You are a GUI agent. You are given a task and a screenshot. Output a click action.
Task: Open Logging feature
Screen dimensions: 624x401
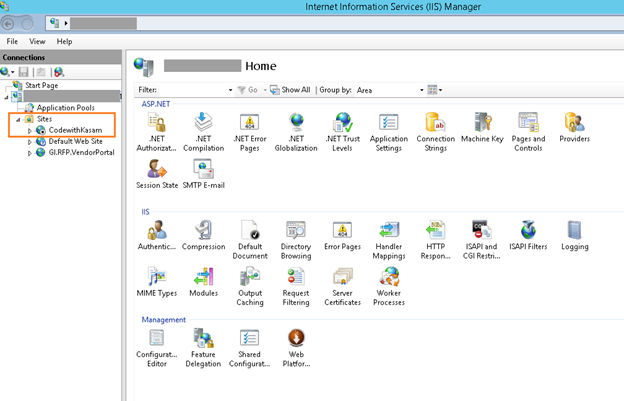575,236
